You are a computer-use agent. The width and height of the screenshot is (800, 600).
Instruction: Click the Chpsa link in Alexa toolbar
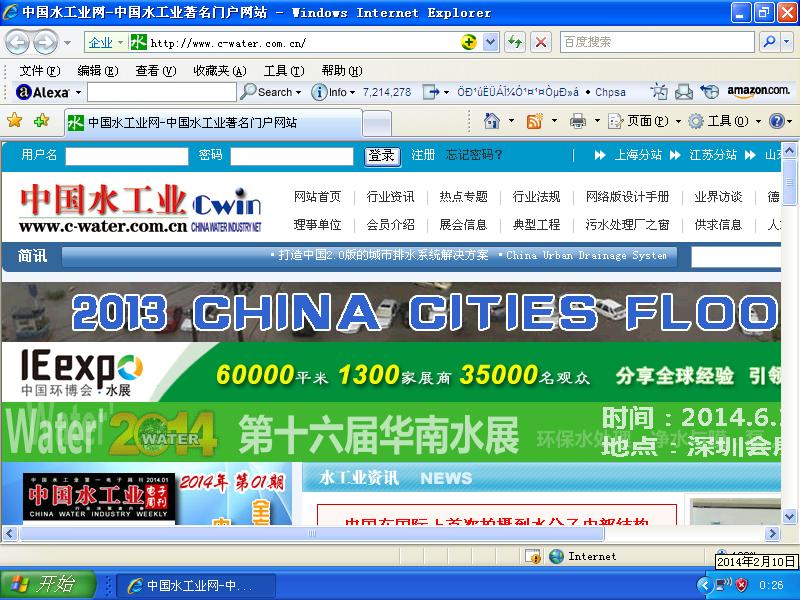tap(610, 92)
